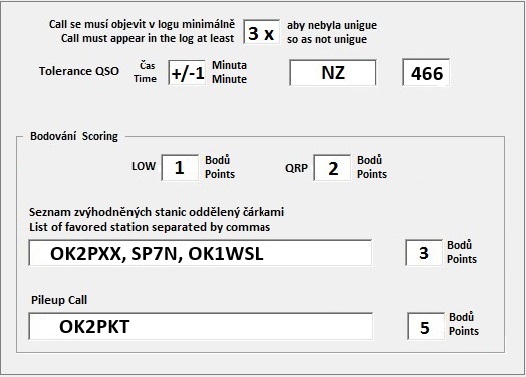Edit the Pileup Call points field showing 5

tap(426, 326)
